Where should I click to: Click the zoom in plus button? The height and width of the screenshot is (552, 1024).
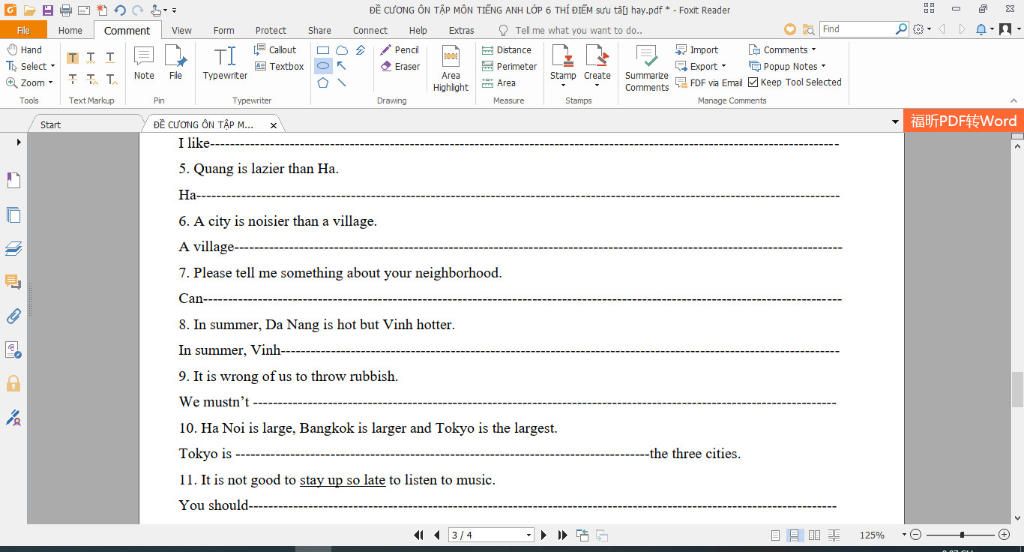1004,535
